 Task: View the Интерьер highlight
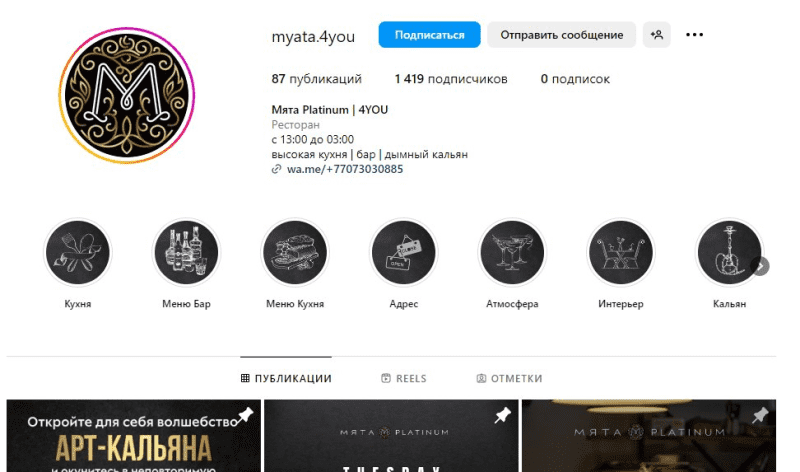click(621, 253)
